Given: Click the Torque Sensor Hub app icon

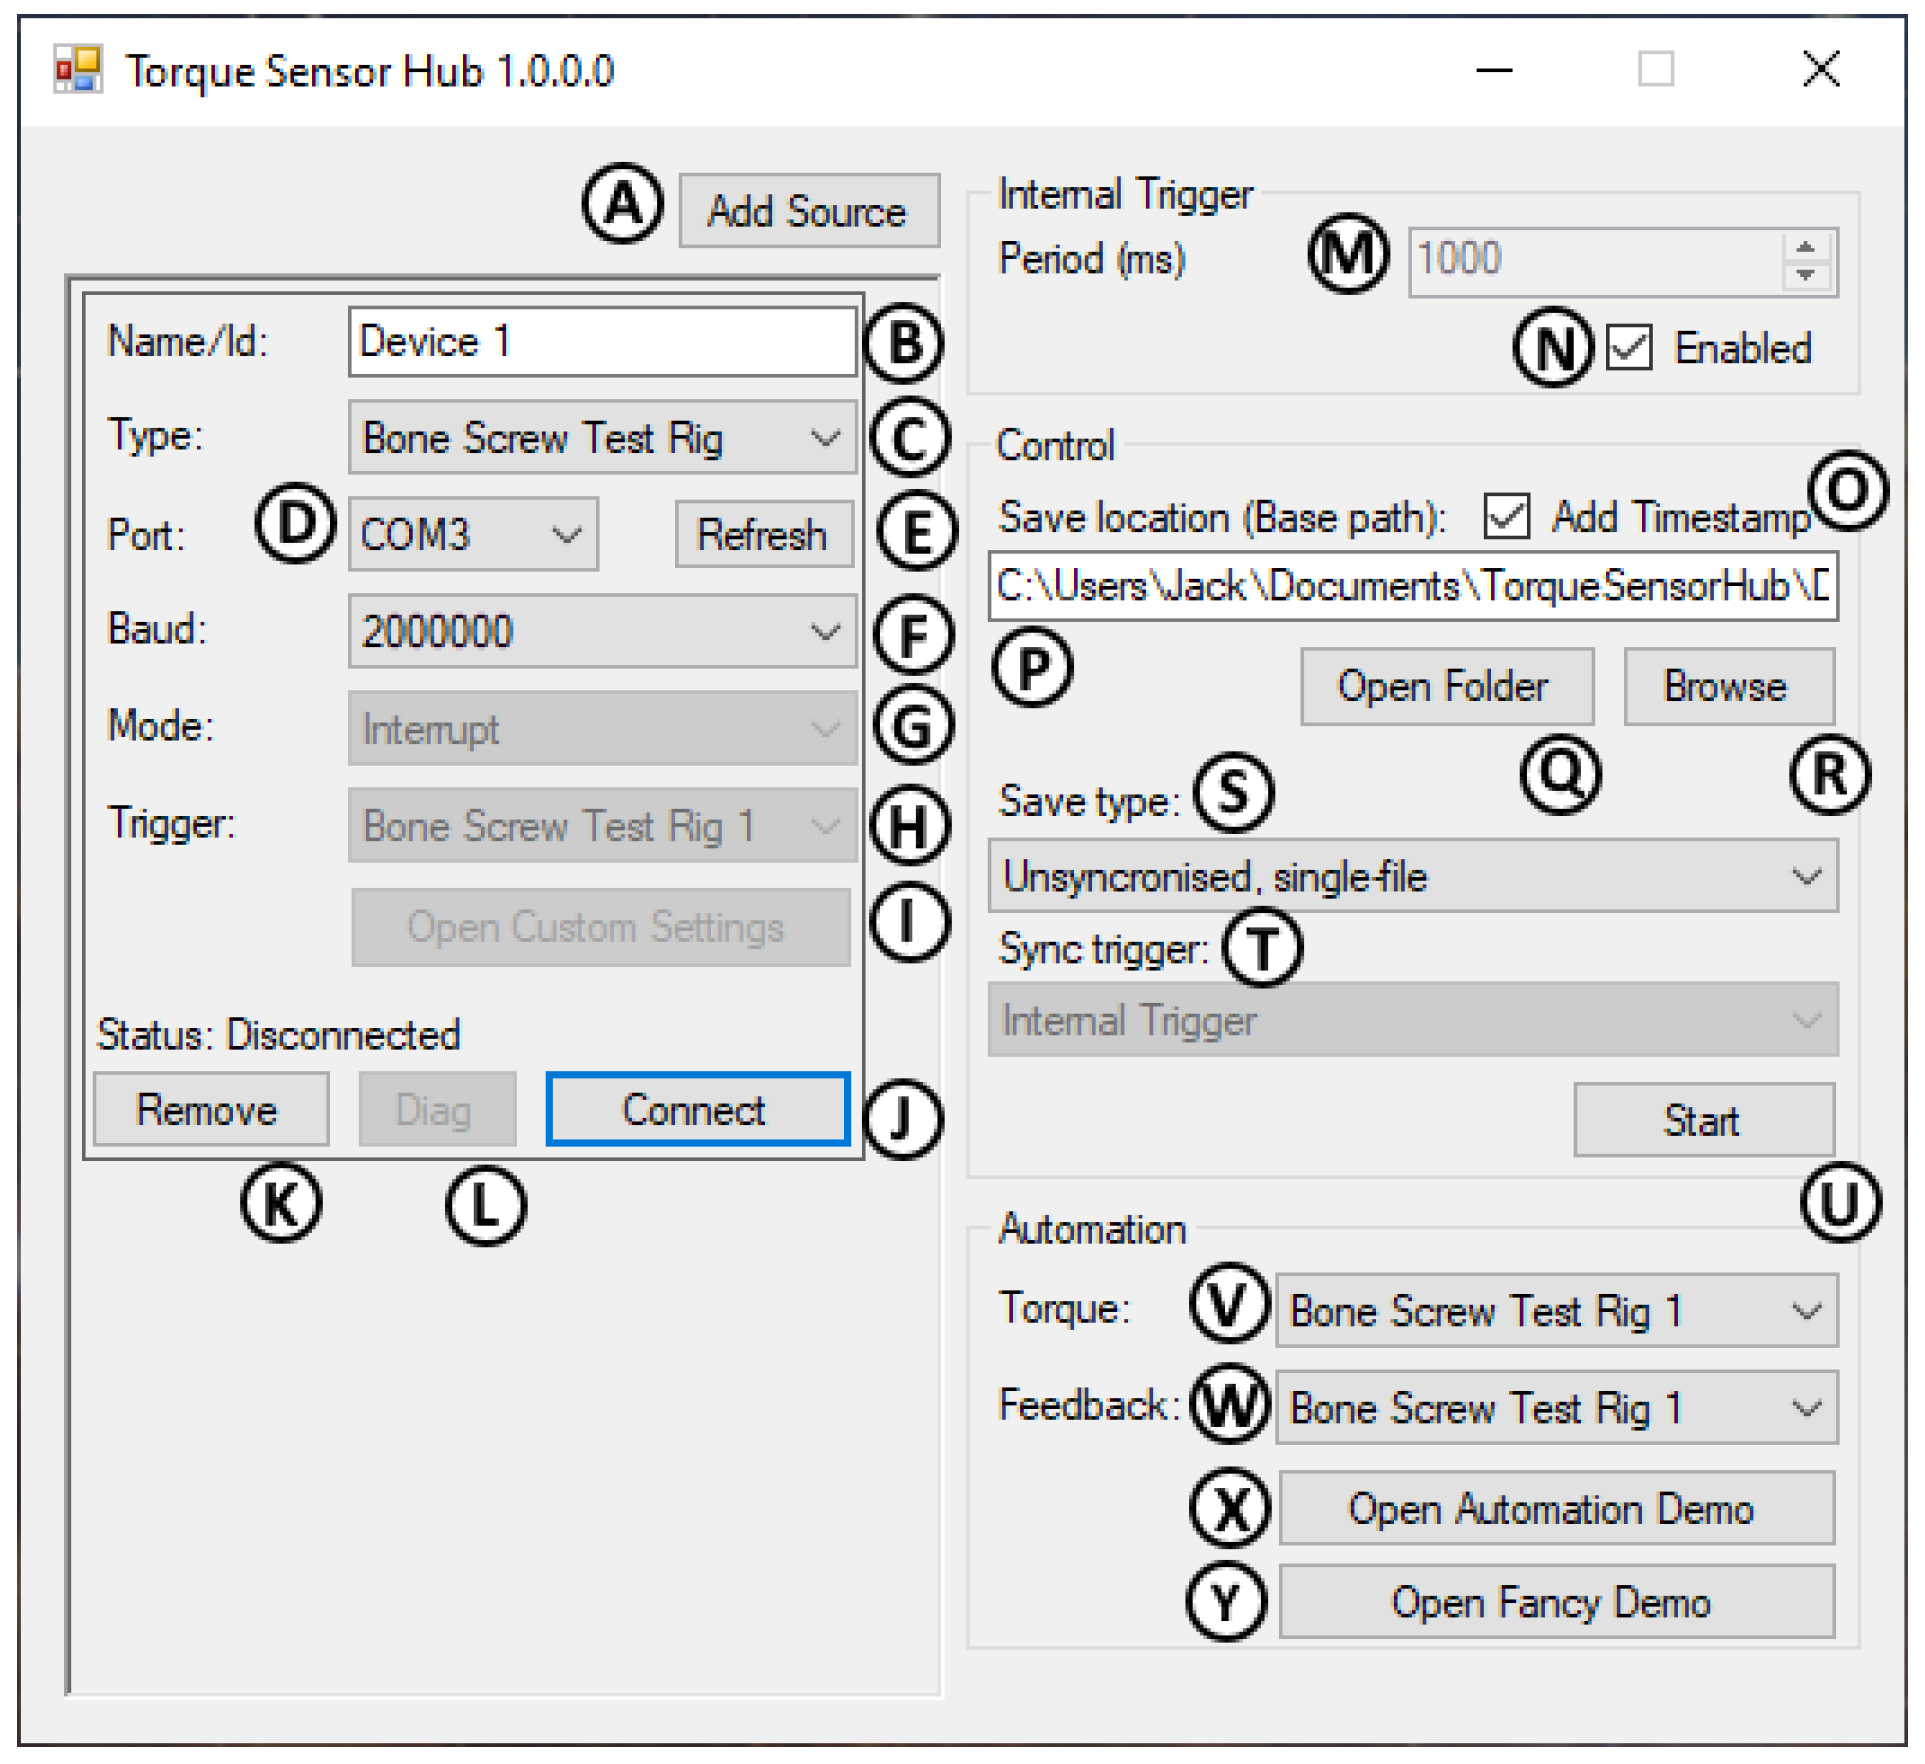Looking at the screenshot, I should [78, 69].
